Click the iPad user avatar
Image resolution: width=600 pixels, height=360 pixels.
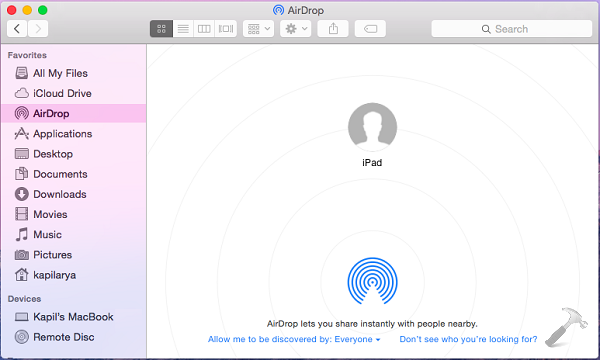(372, 127)
